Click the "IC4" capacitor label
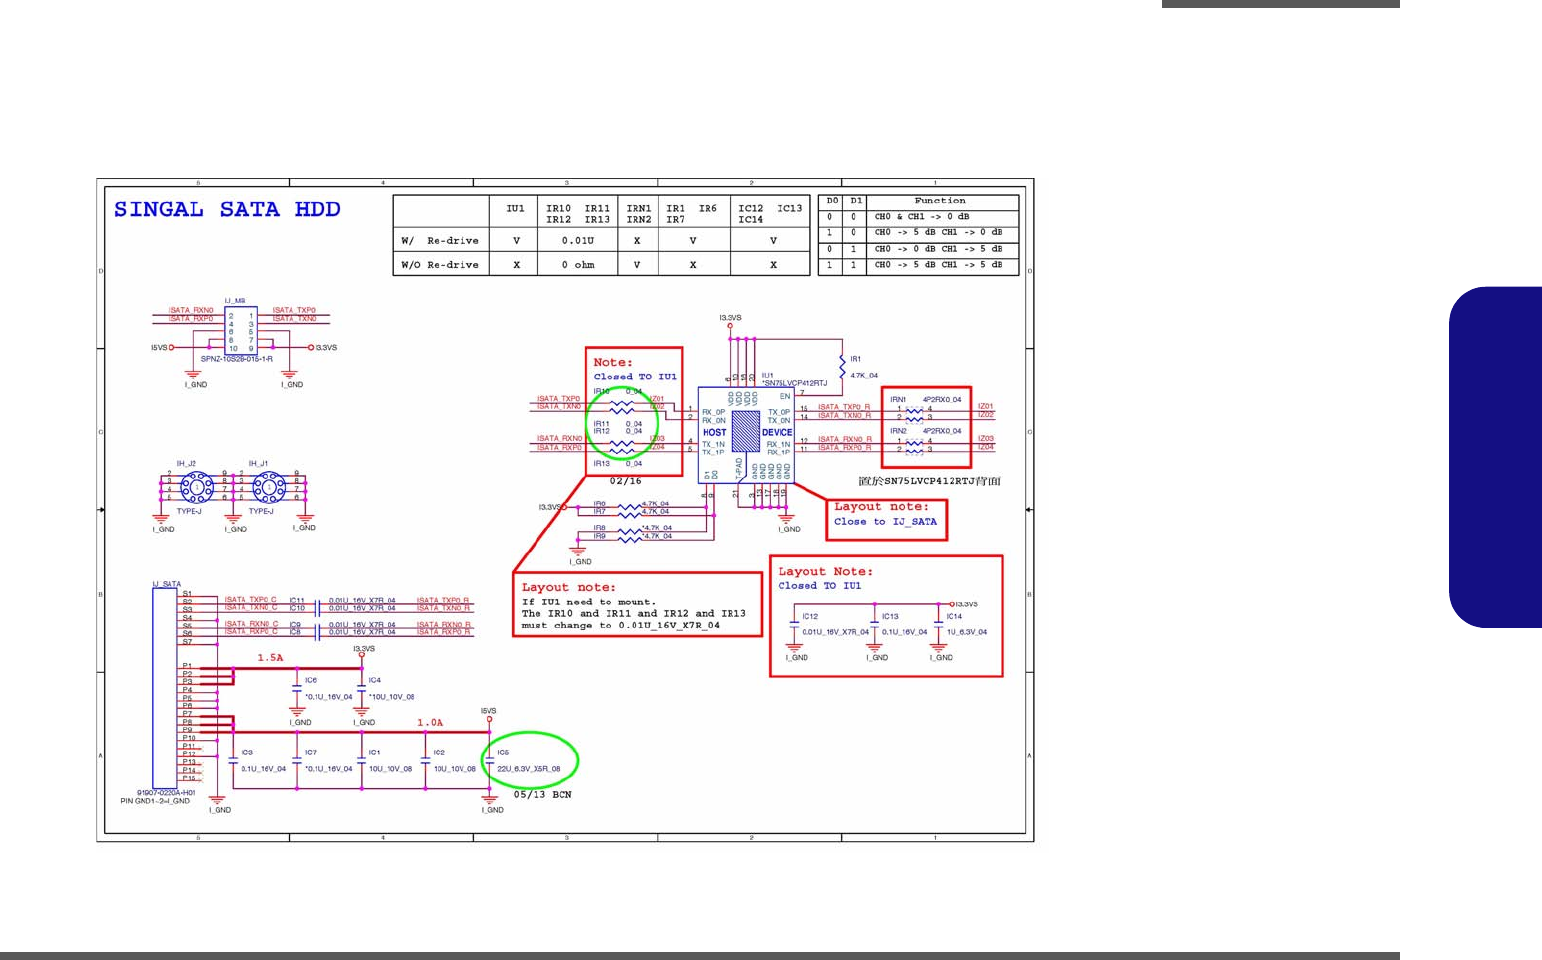1542x960 pixels. tap(375, 681)
